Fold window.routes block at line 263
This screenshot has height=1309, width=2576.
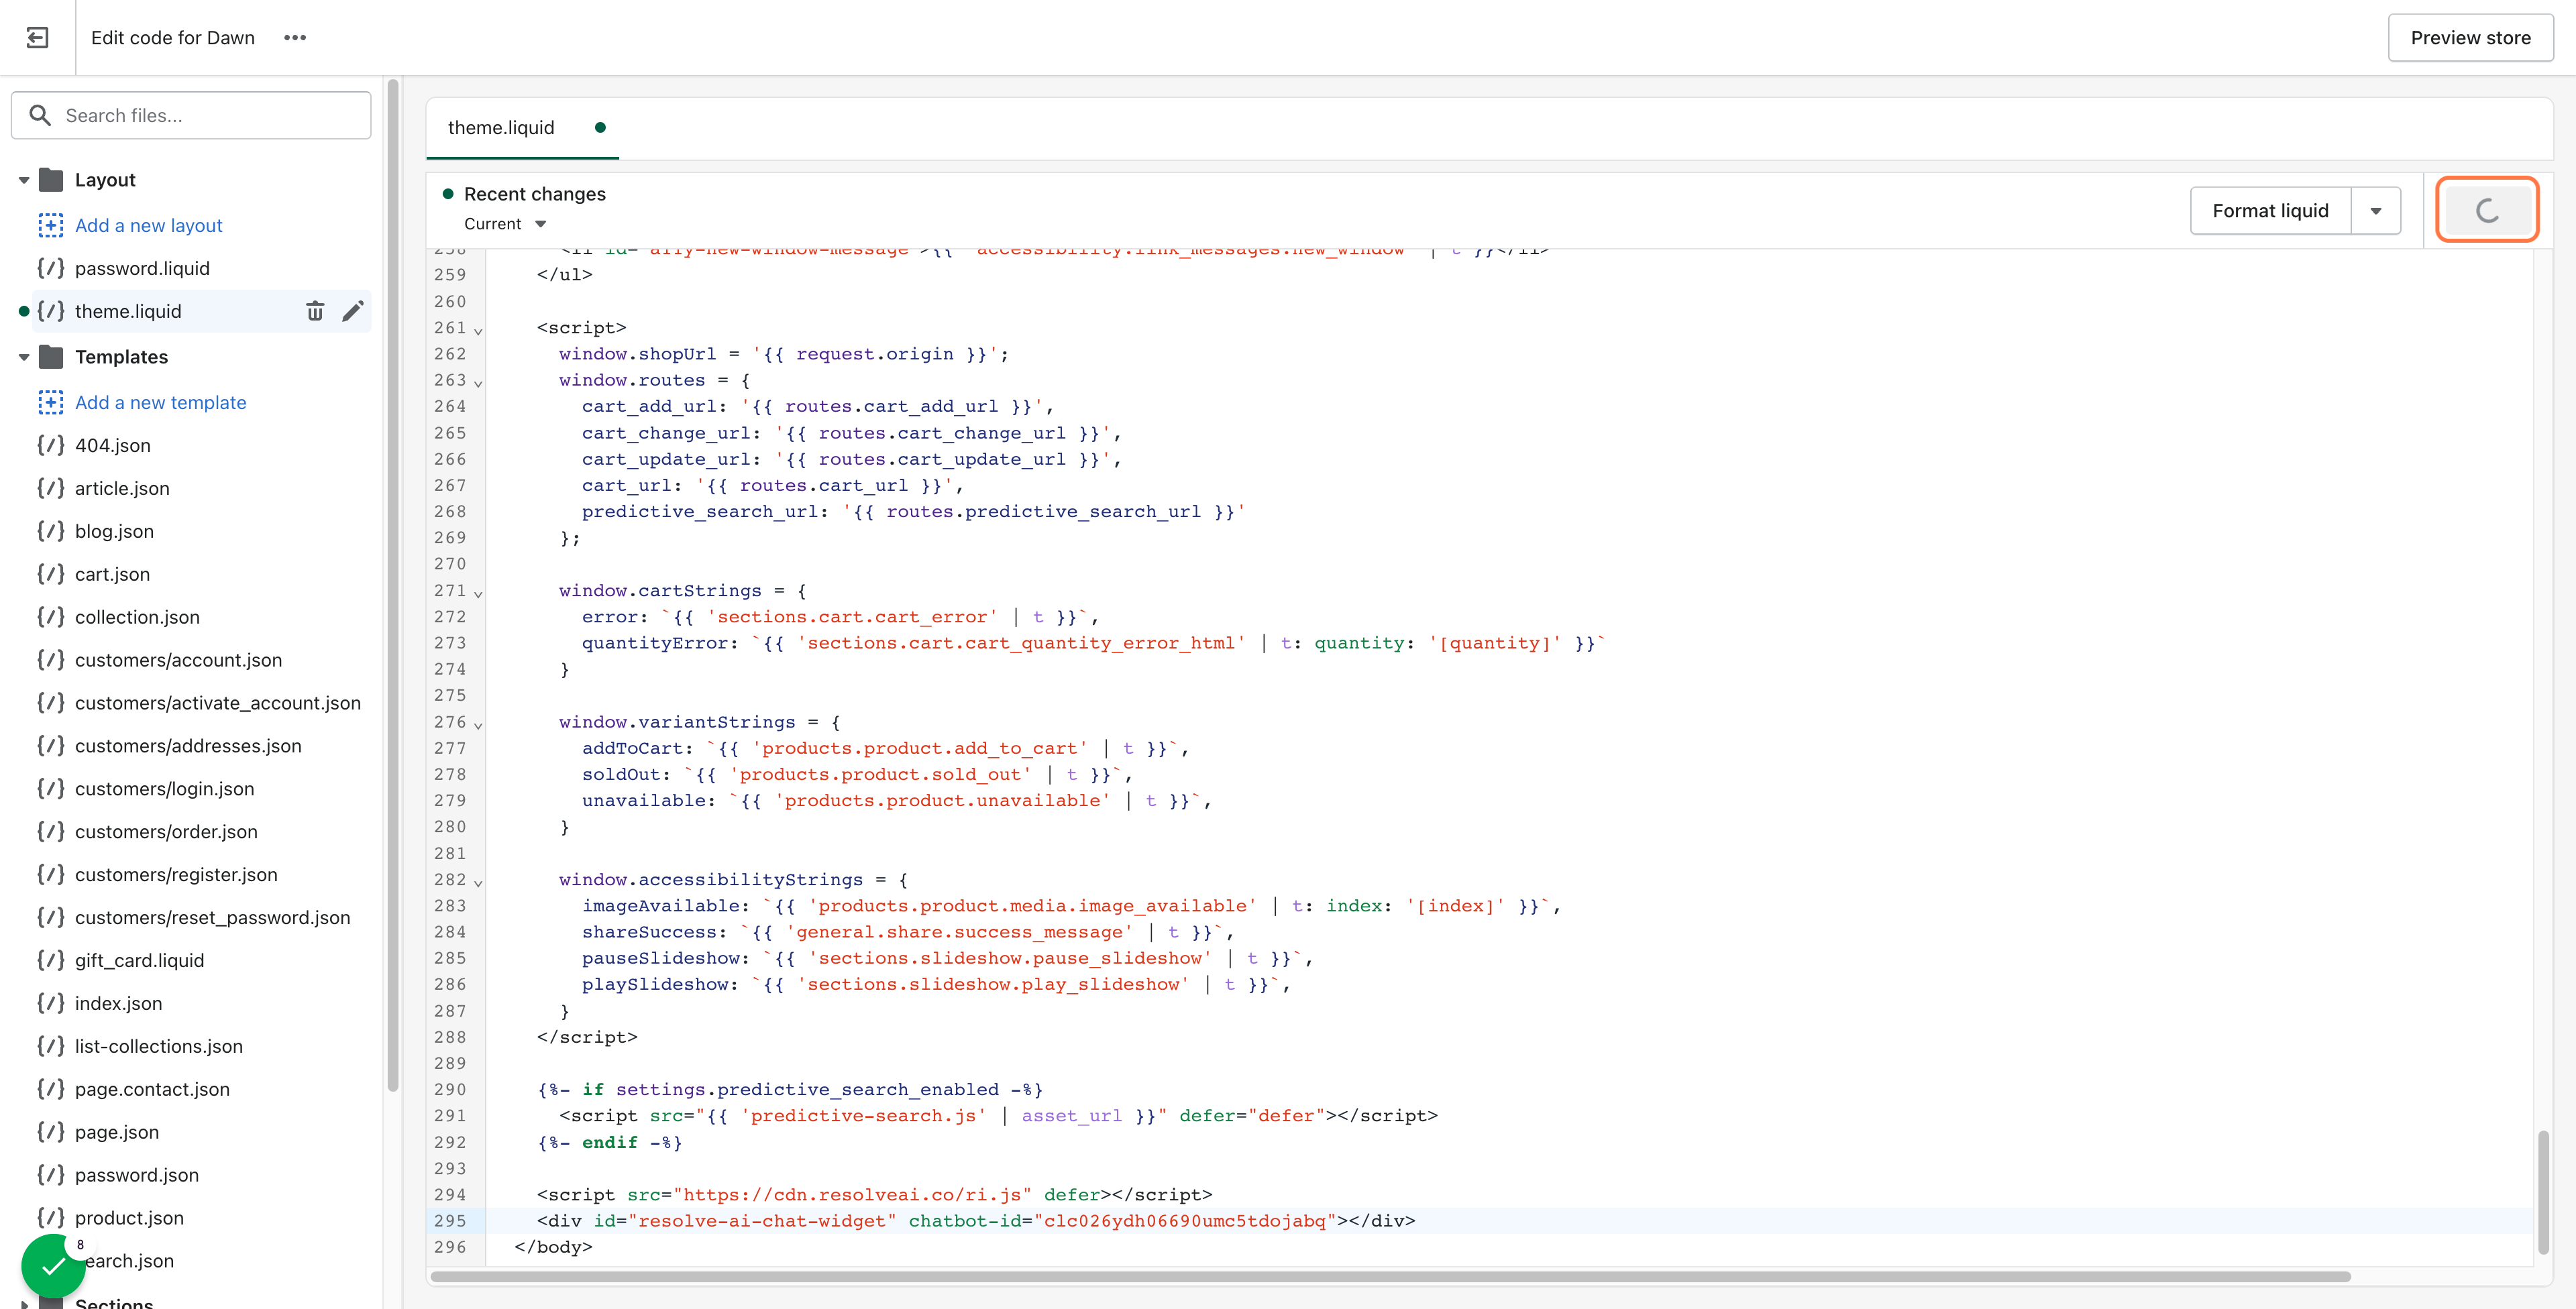coord(478,383)
